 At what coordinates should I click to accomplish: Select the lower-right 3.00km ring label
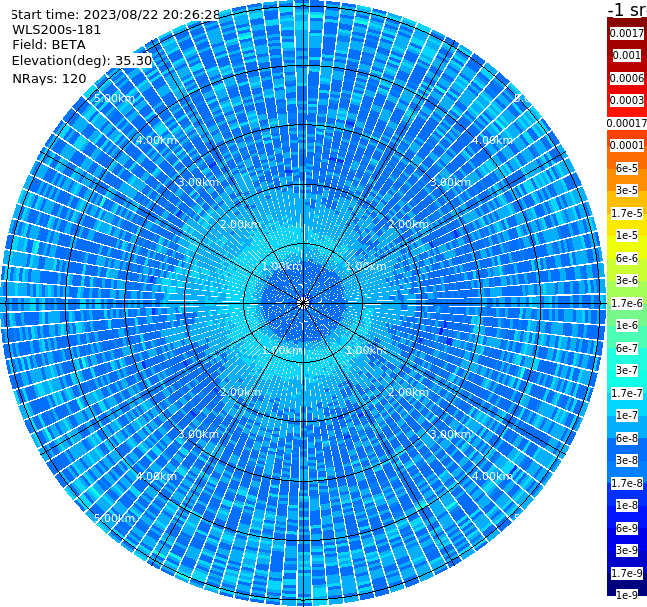[x=450, y=434]
